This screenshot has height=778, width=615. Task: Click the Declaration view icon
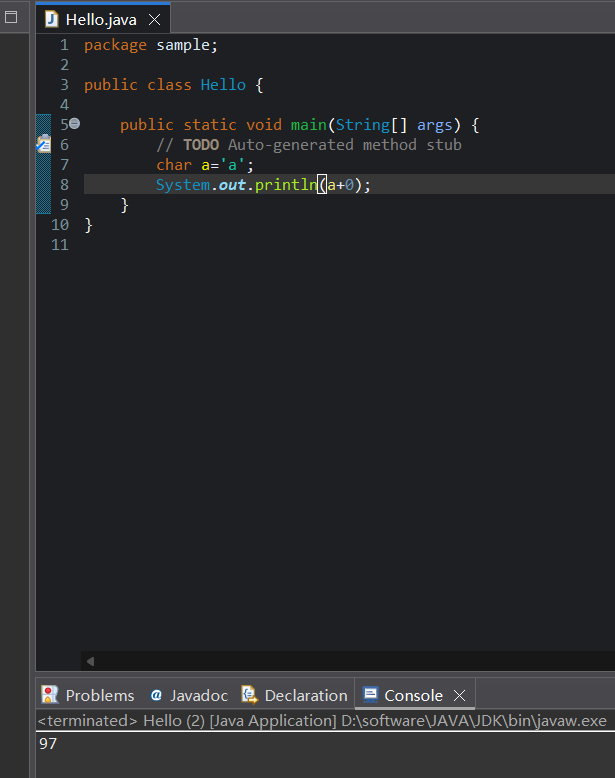(x=249, y=695)
